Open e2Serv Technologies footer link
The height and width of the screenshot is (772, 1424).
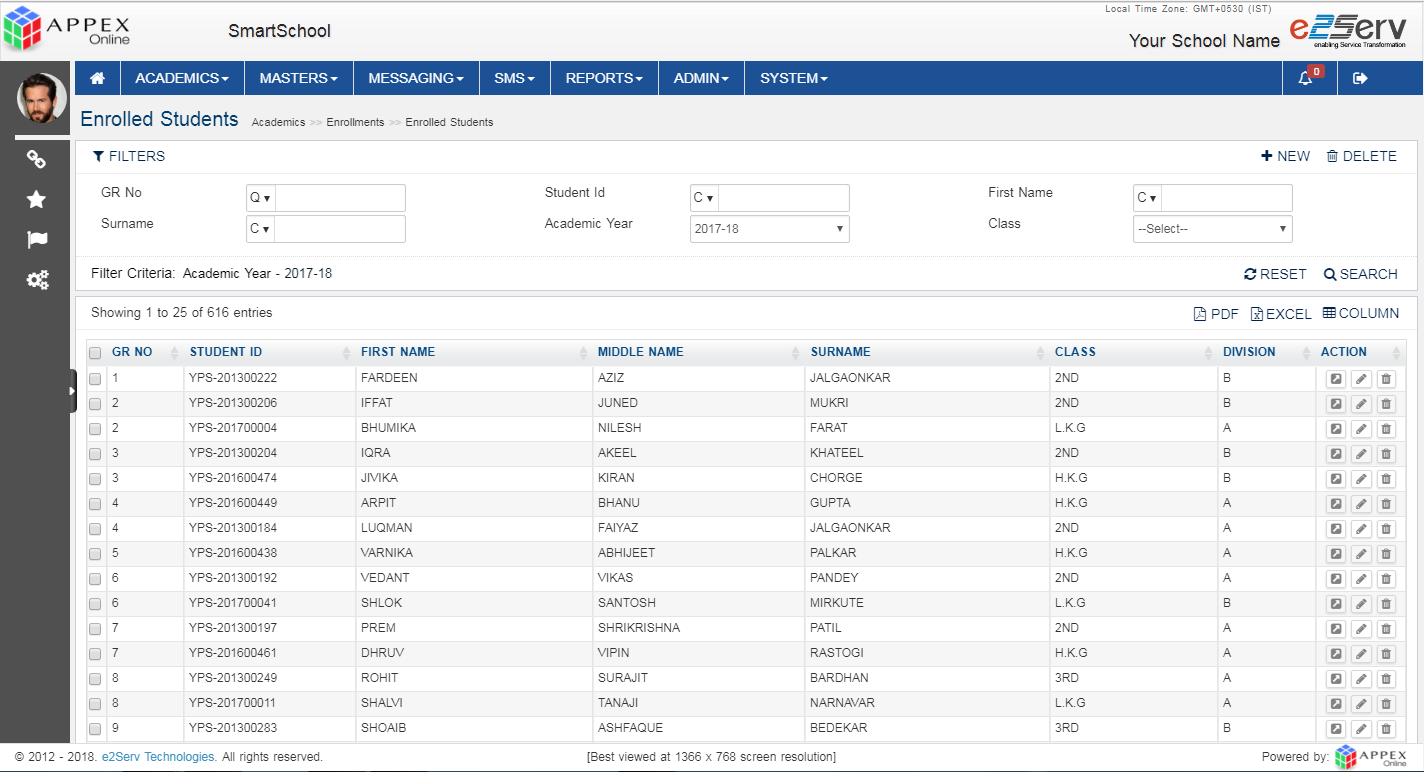(x=159, y=757)
